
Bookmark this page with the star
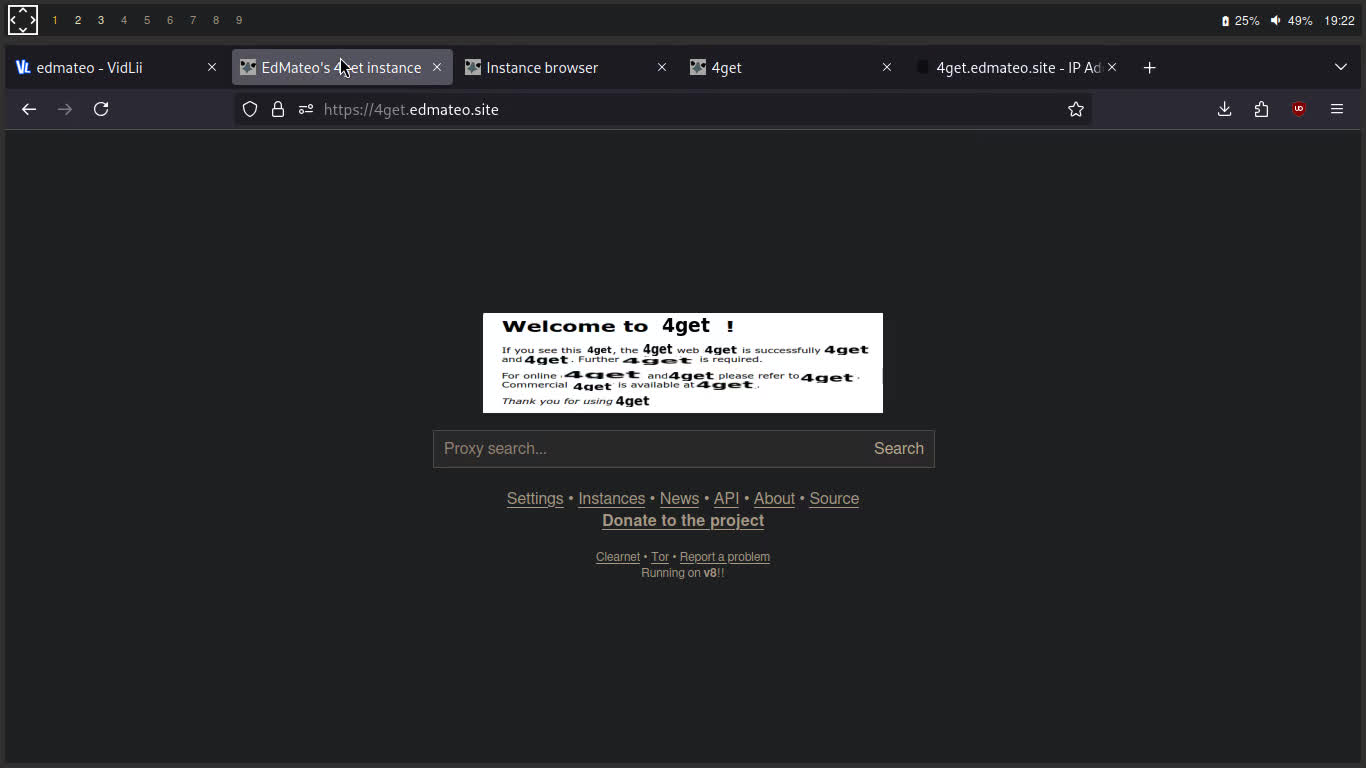point(1076,109)
